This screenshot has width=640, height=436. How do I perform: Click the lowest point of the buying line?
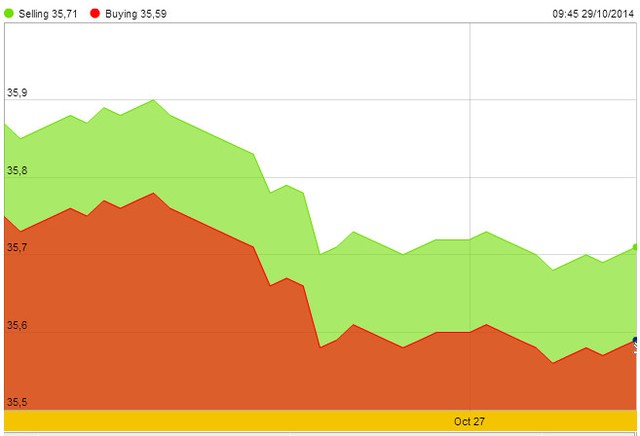[553, 362]
